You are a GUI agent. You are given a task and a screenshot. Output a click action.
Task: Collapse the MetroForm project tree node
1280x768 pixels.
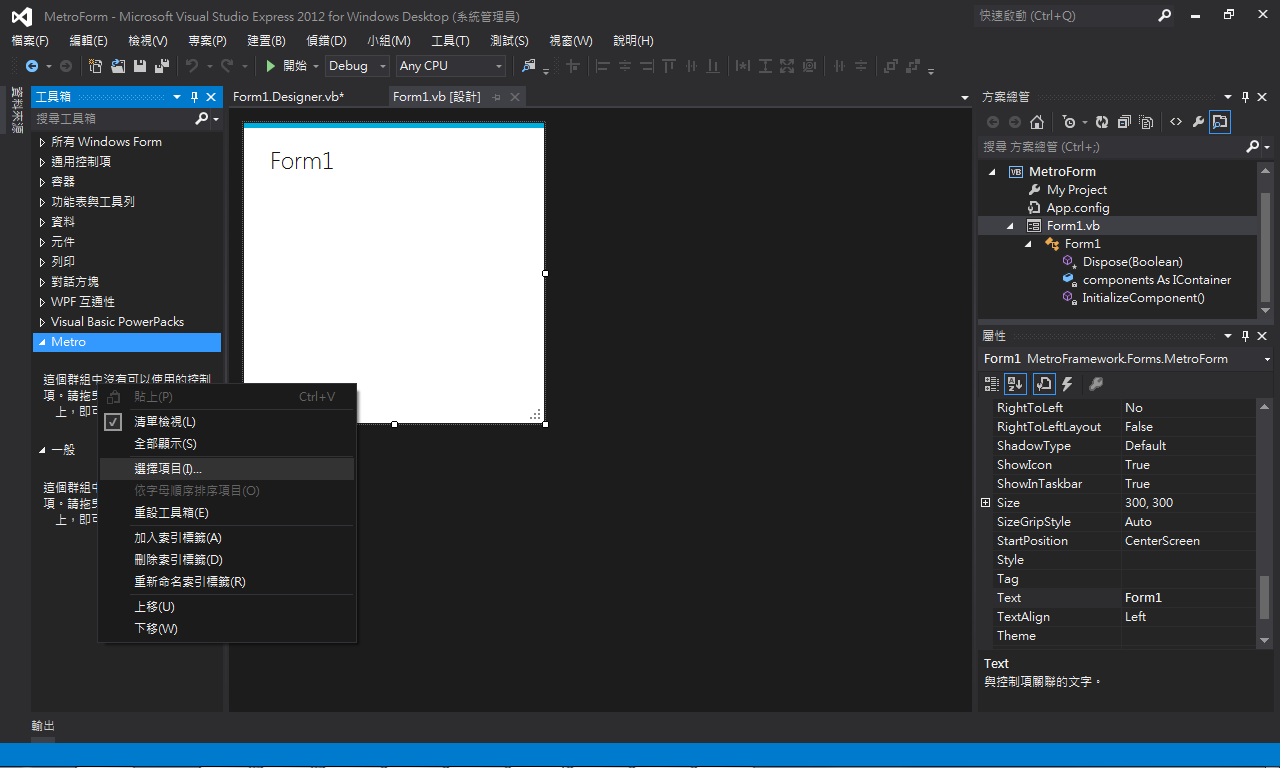click(x=992, y=172)
